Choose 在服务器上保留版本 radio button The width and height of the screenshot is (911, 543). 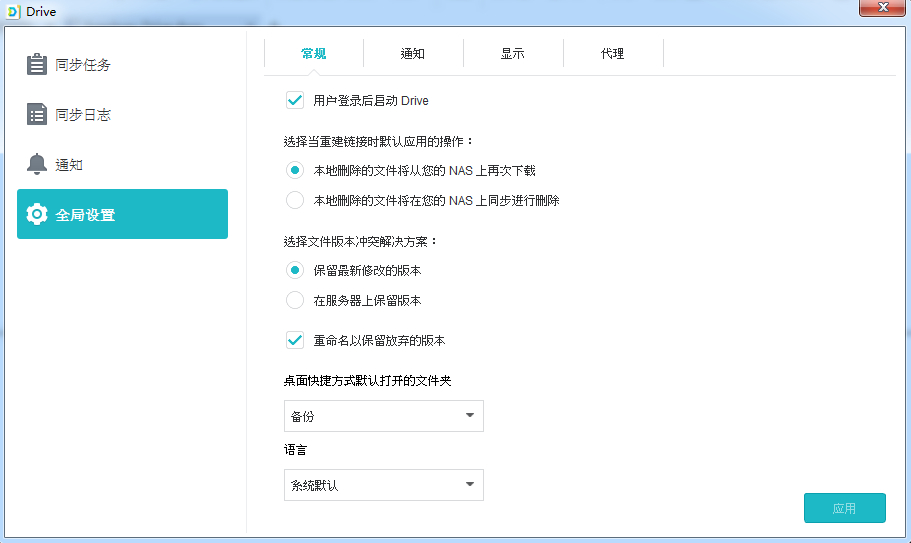click(x=295, y=300)
